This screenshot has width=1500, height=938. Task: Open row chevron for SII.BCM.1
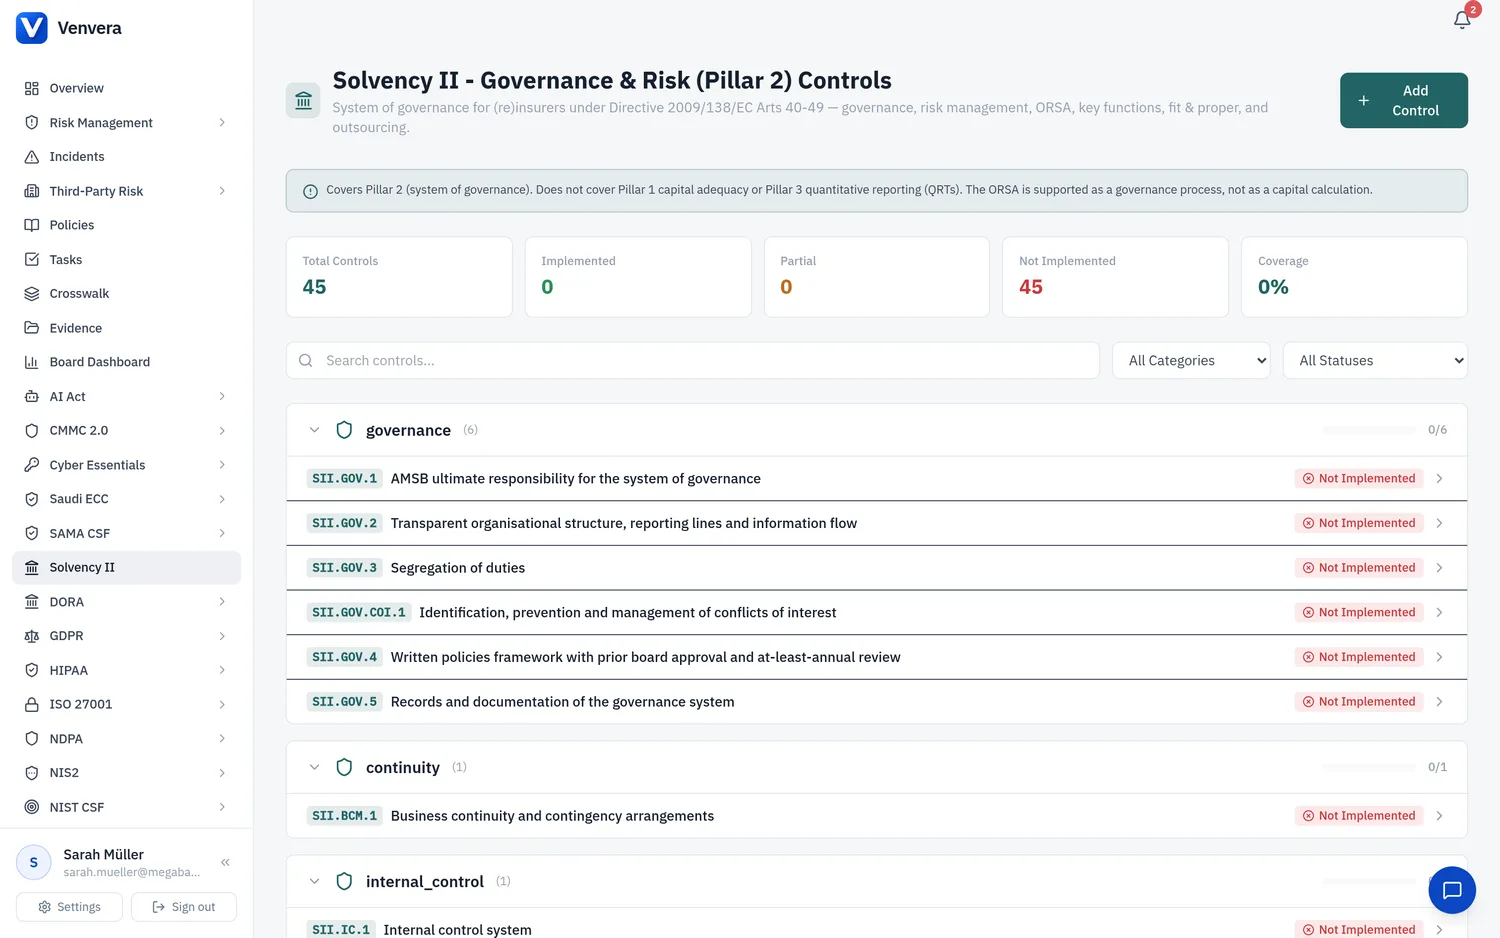(1439, 816)
